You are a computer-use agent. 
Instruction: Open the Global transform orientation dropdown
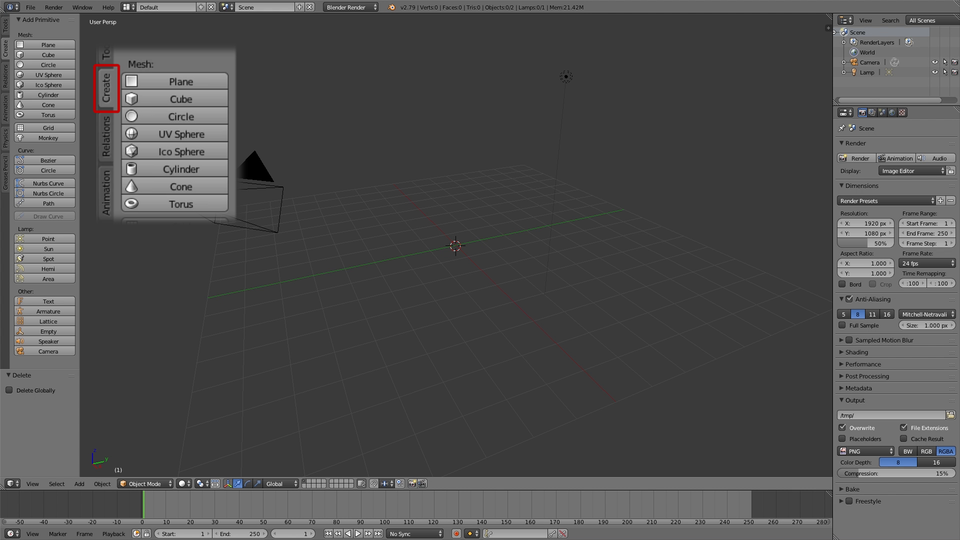tap(282, 484)
